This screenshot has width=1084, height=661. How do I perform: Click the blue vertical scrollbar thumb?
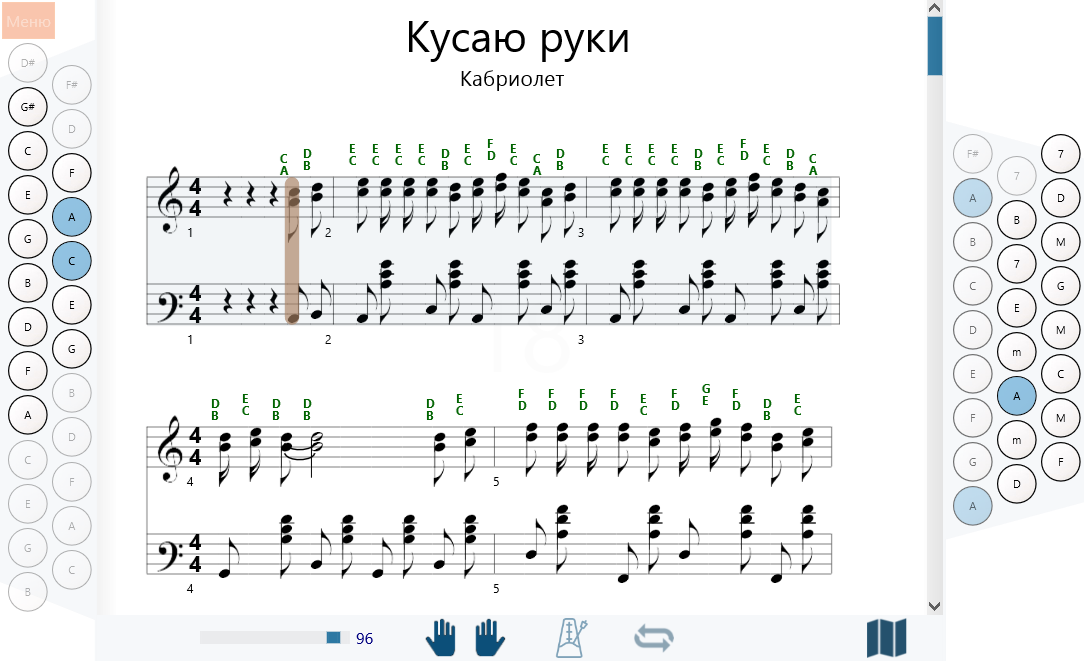(x=935, y=46)
